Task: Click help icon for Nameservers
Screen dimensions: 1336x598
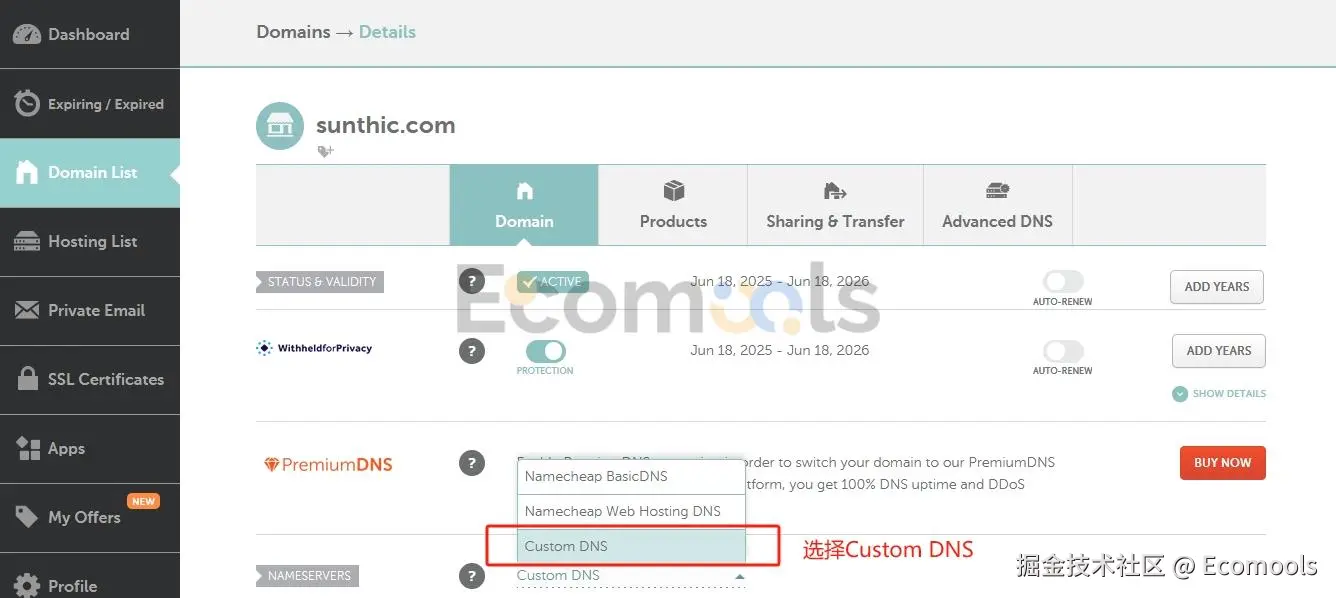Action: tap(471, 576)
